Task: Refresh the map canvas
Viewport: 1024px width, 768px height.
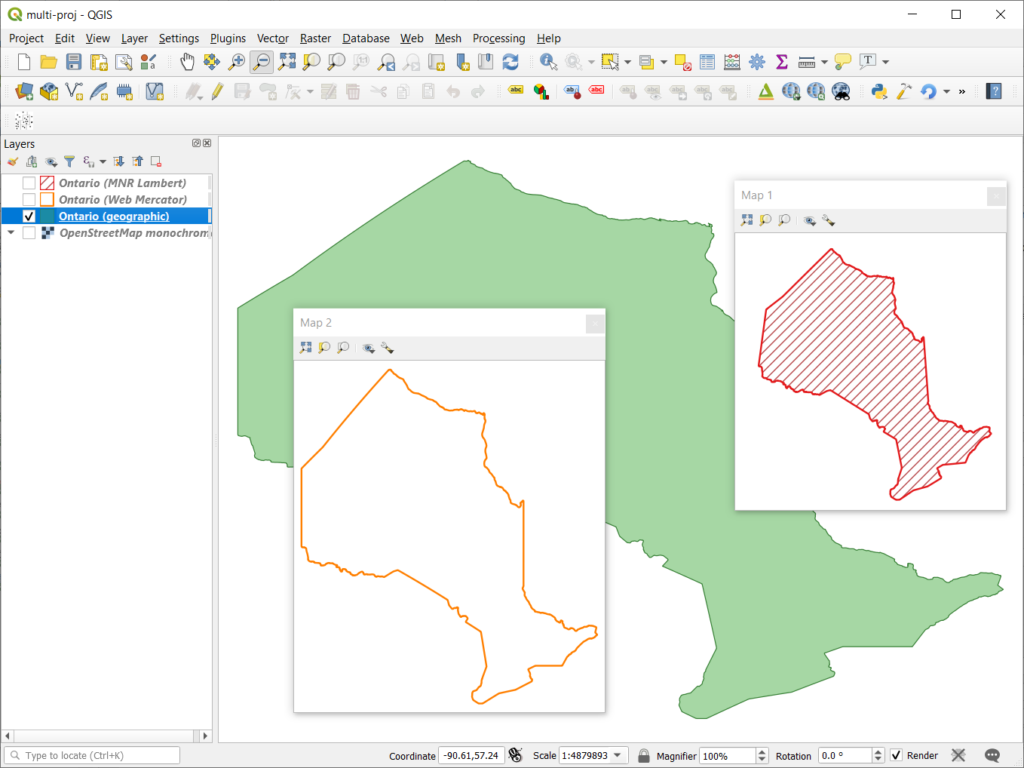Action: click(x=511, y=61)
